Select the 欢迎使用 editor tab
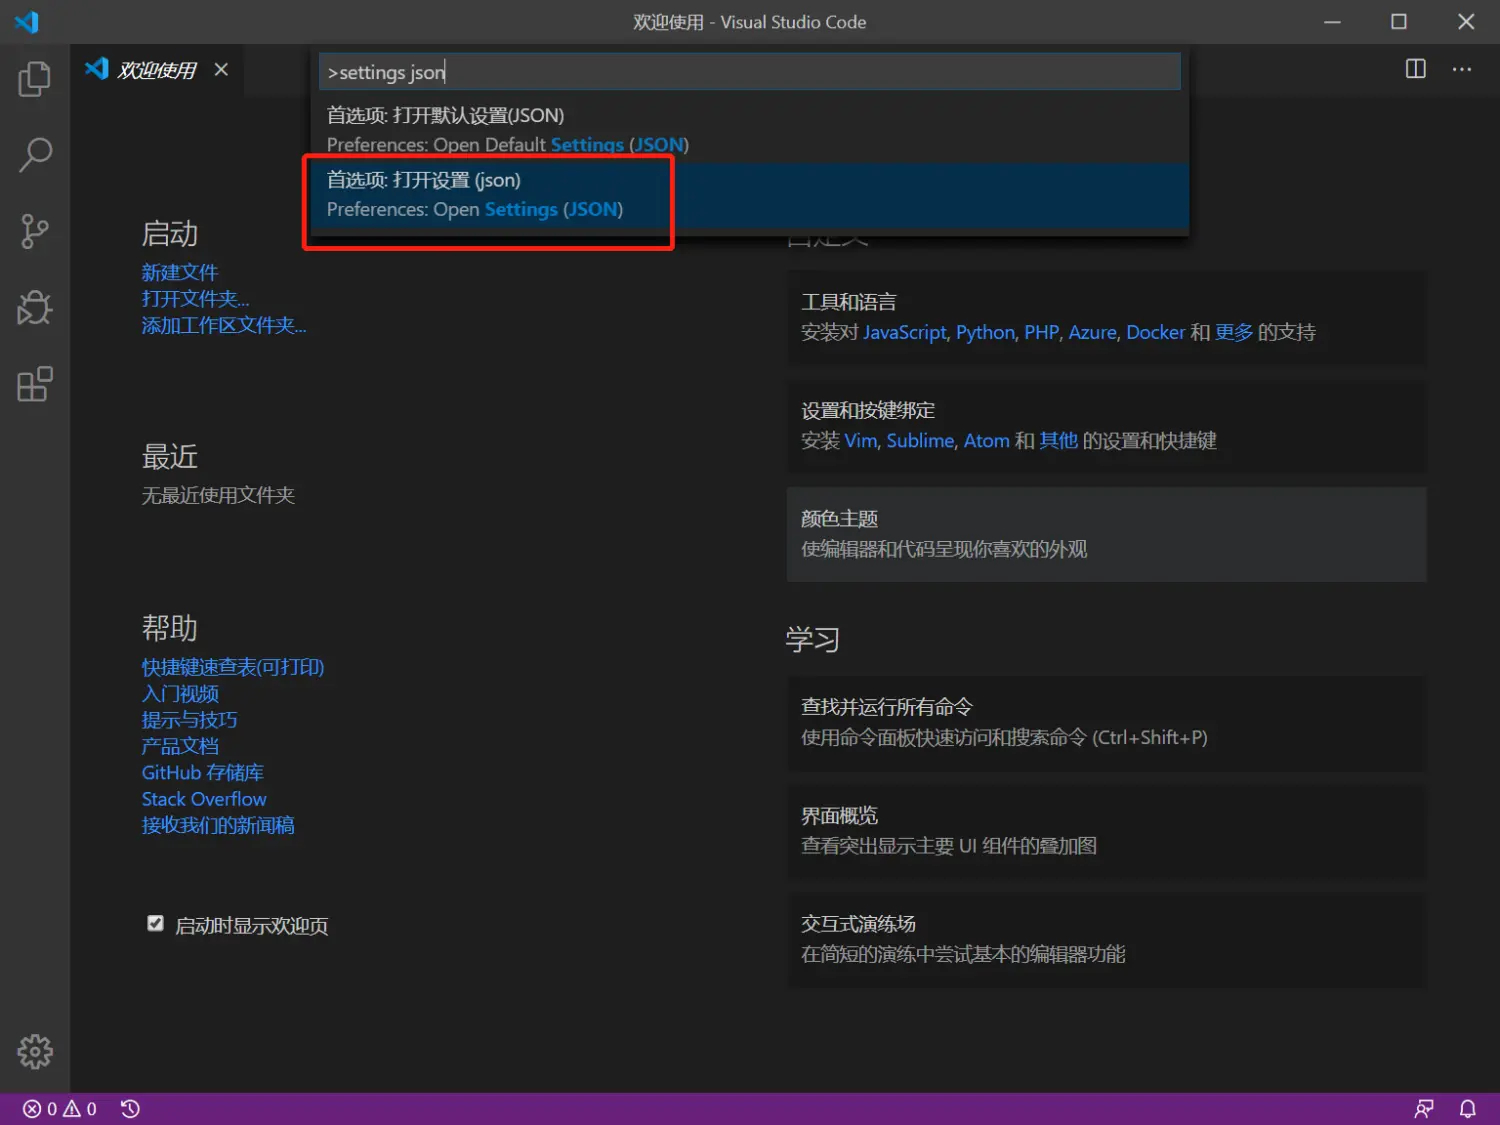Viewport: 1500px width, 1125px height. point(157,69)
